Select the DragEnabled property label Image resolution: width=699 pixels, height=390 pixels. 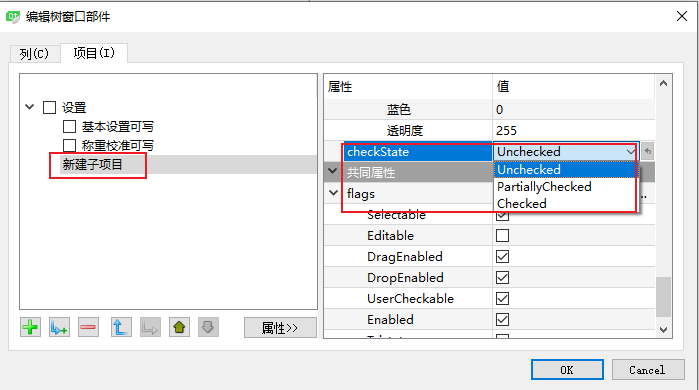(405, 256)
